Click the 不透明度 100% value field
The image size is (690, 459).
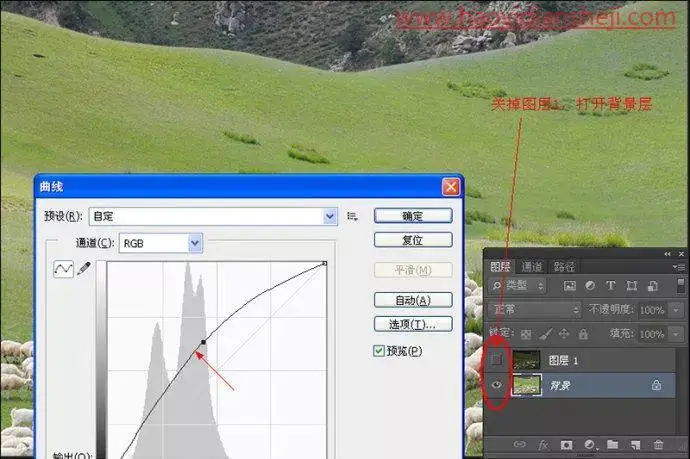(653, 310)
